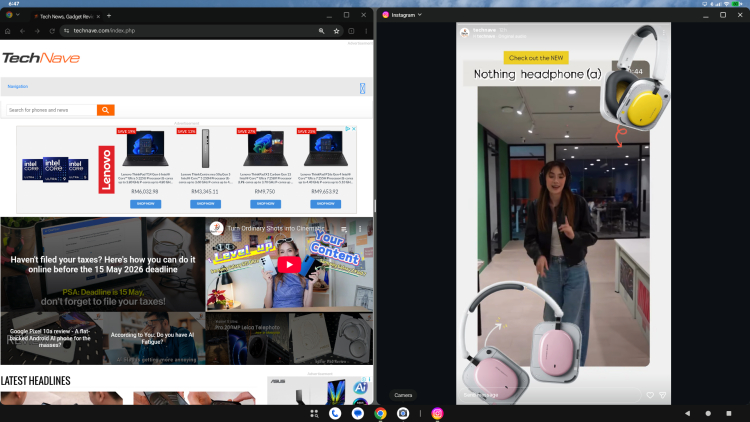
Task: Open the Google Pixel 10a review article
Action: click(52, 338)
